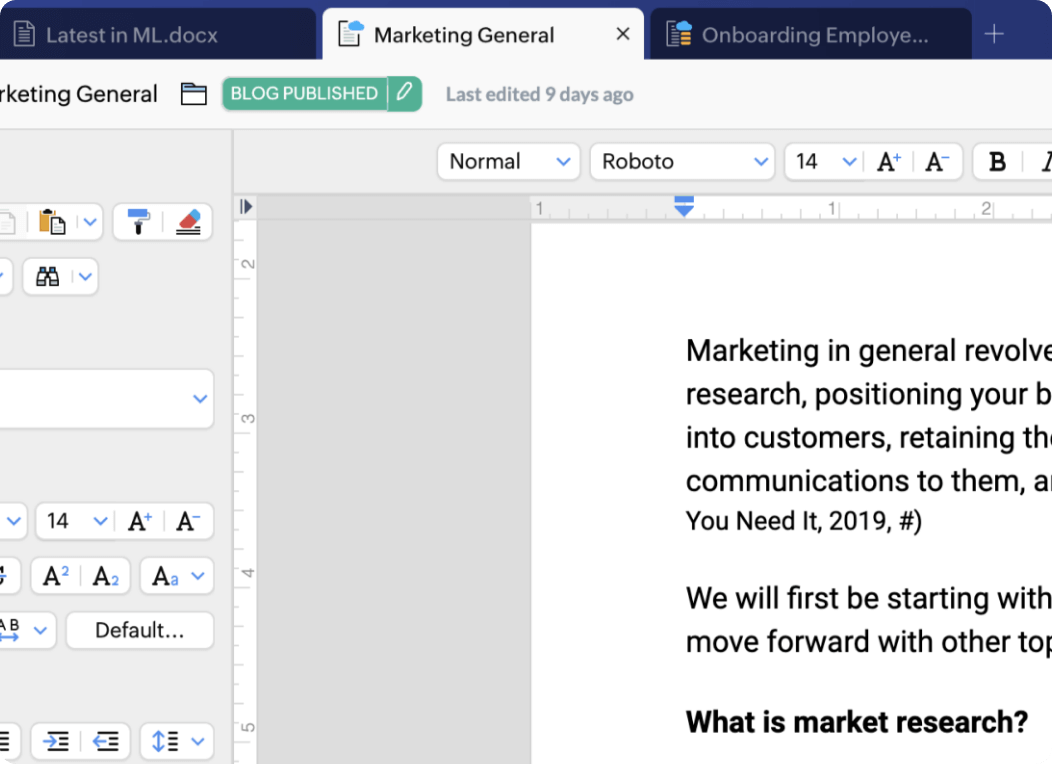
Task: Click the format painter roller icon
Action: point(139,222)
